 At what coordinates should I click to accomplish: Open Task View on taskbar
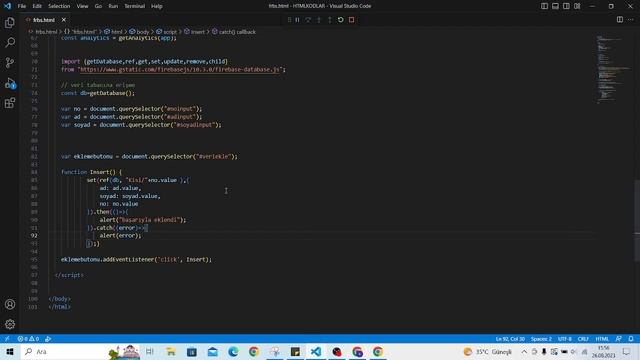(150, 351)
